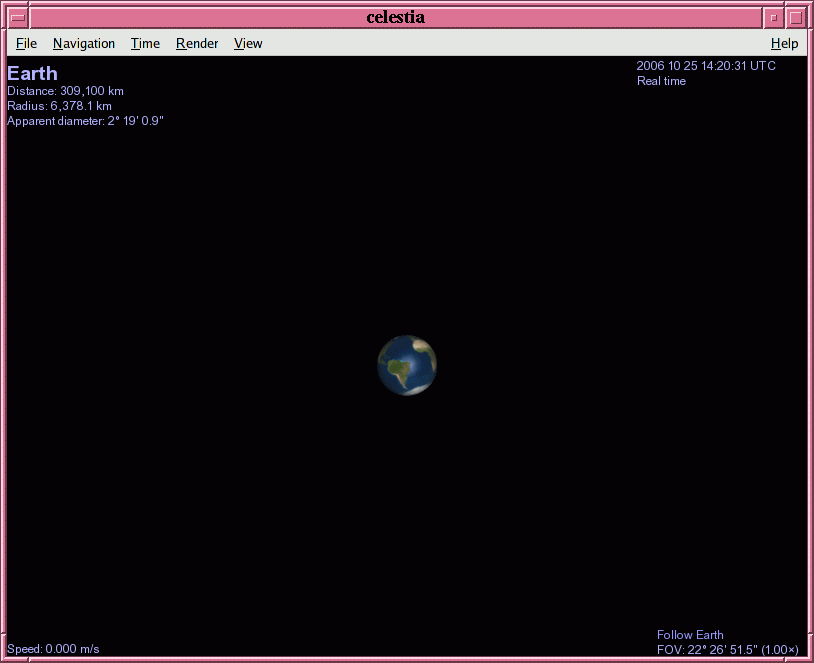Click the FOV readout text
814x663 pixels.
(x=727, y=649)
